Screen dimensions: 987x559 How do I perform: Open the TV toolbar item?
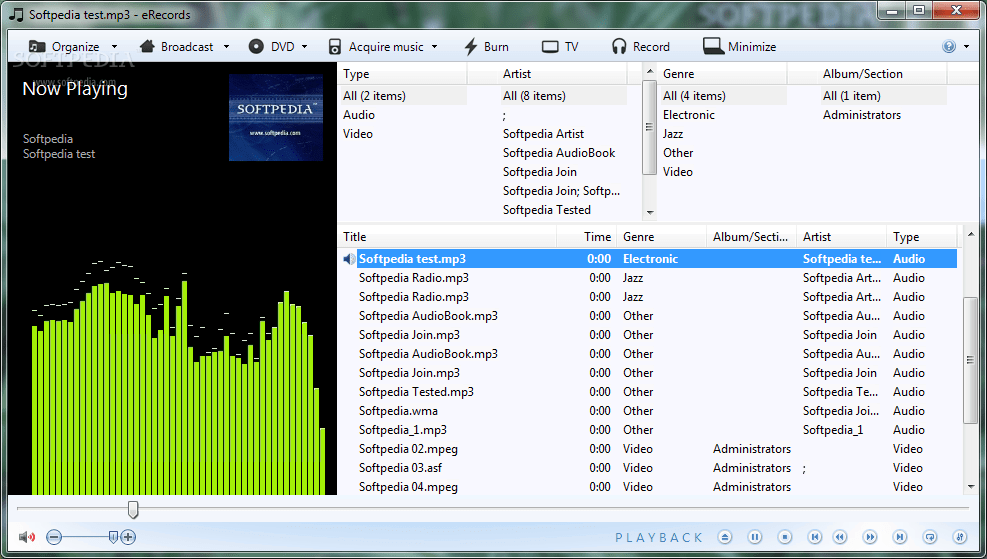pyautogui.click(x=560, y=47)
